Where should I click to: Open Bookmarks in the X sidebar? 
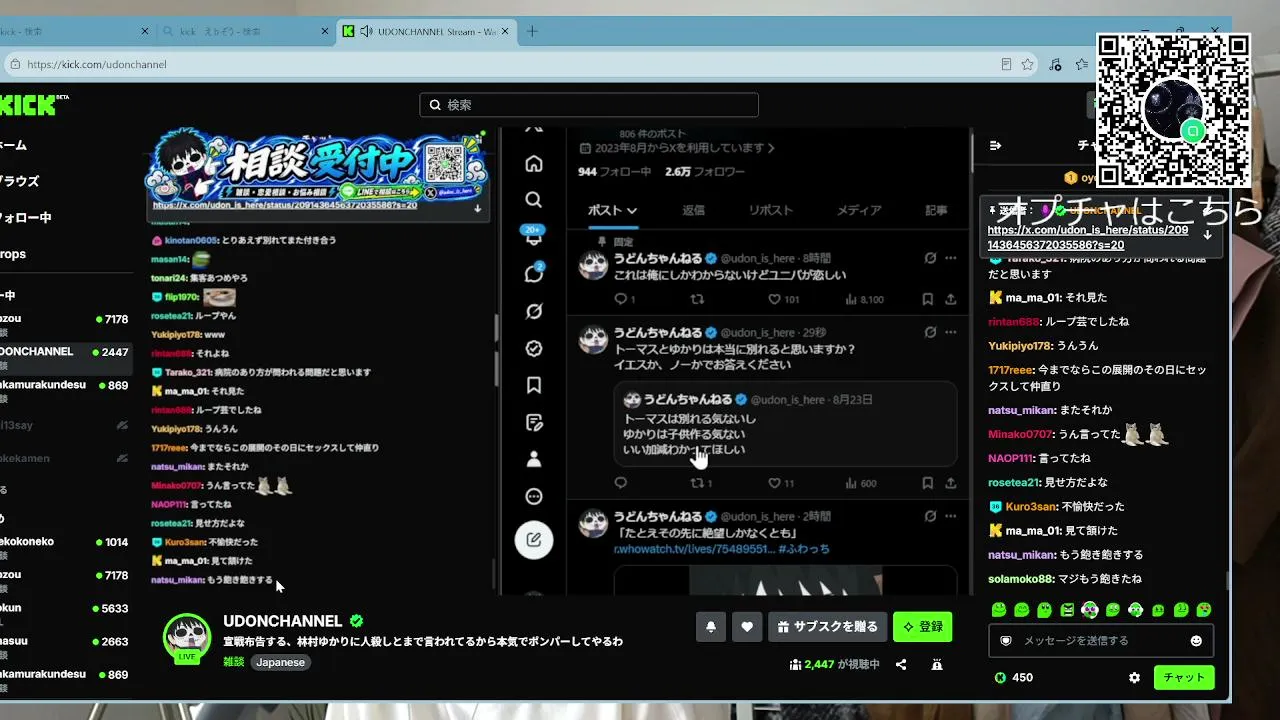point(534,385)
